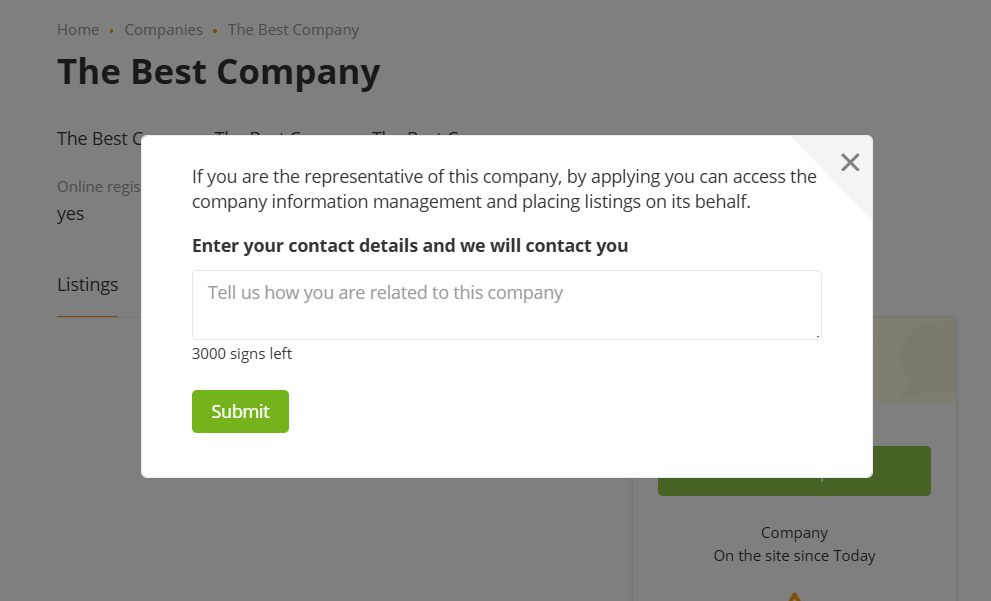This screenshot has height=601, width=991.
Task: Click the textarea resize handle corner
Action: click(817, 335)
